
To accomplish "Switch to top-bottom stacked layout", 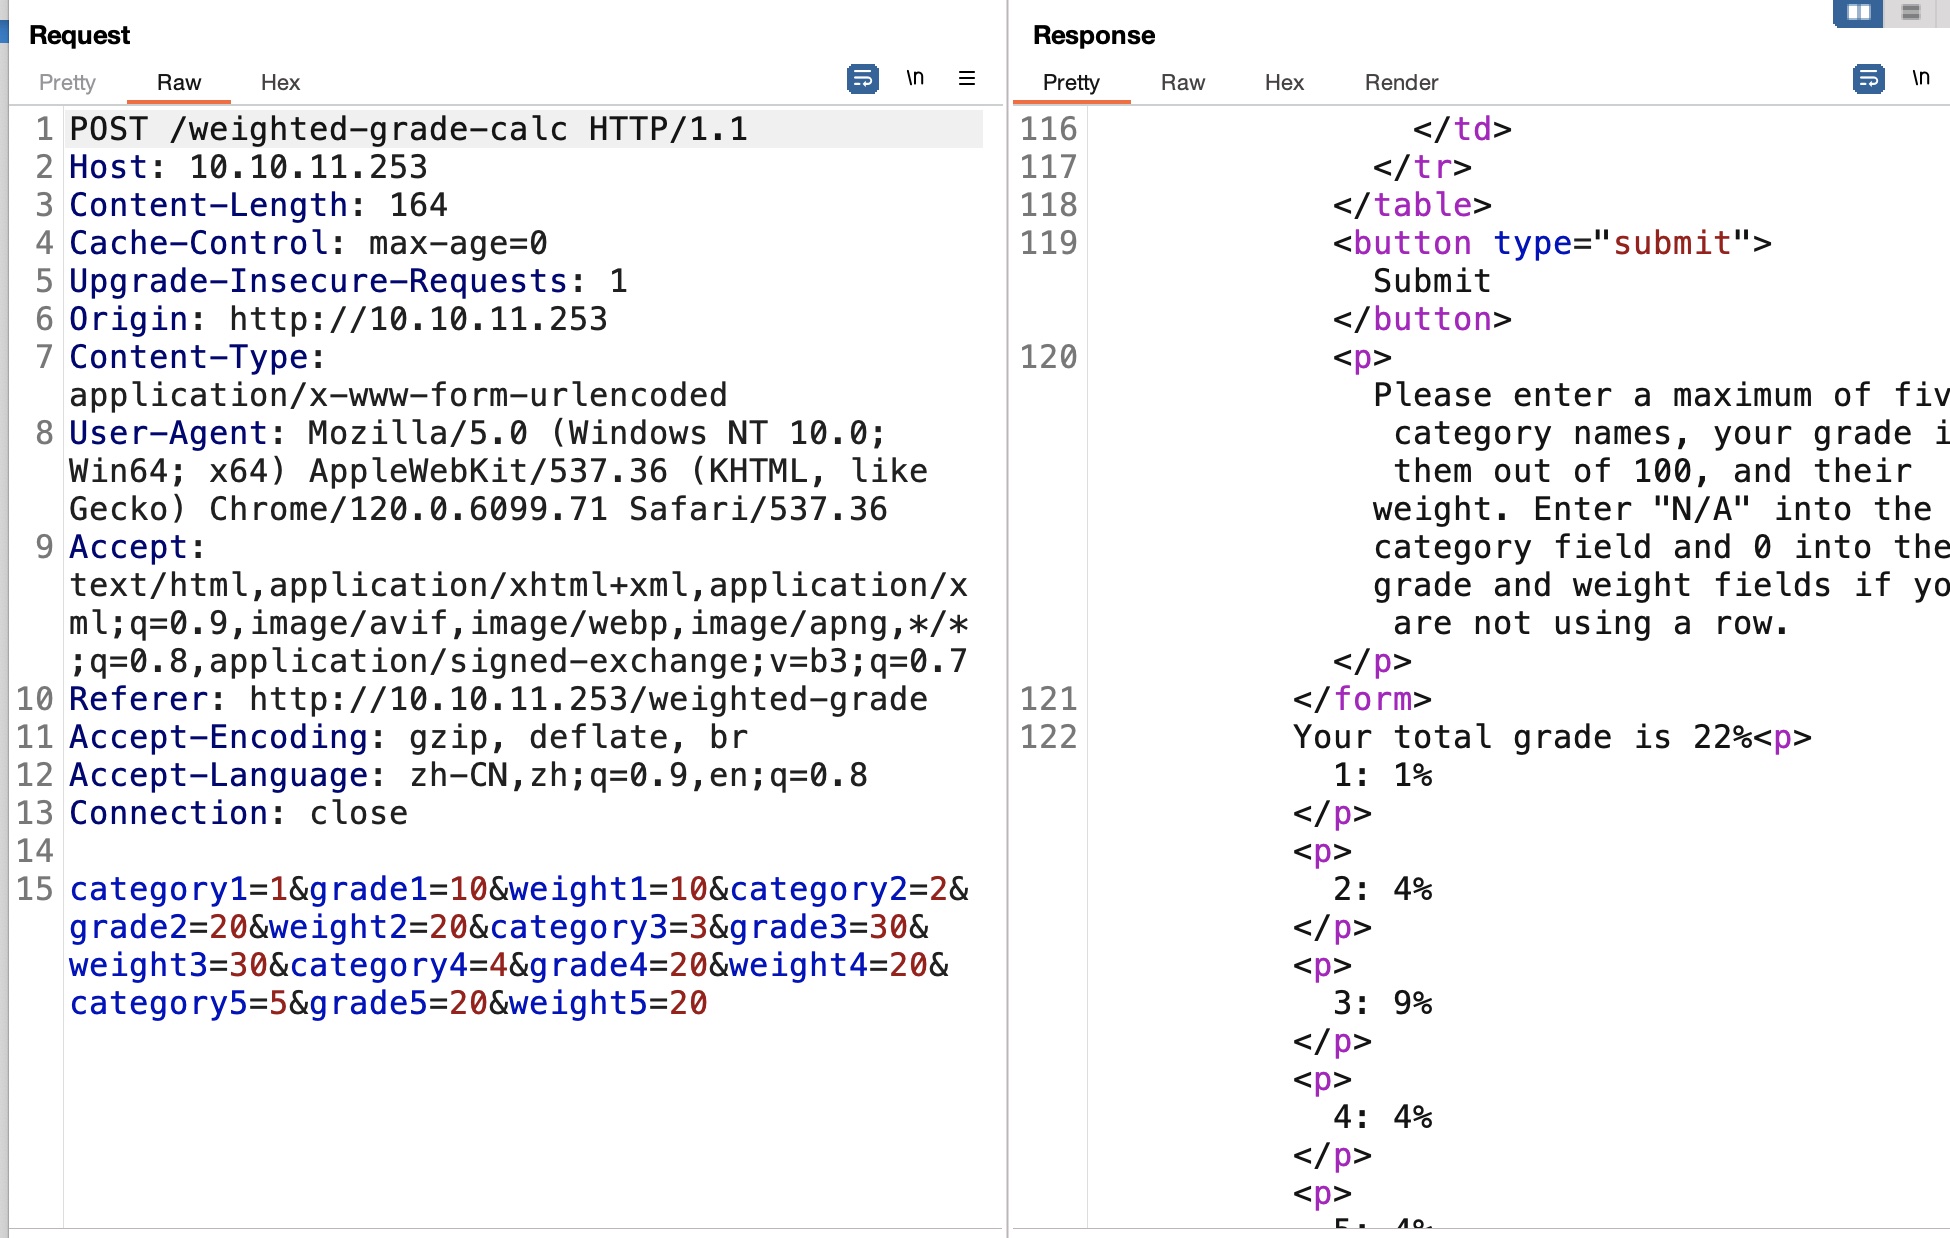I will tap(1910, 12).
